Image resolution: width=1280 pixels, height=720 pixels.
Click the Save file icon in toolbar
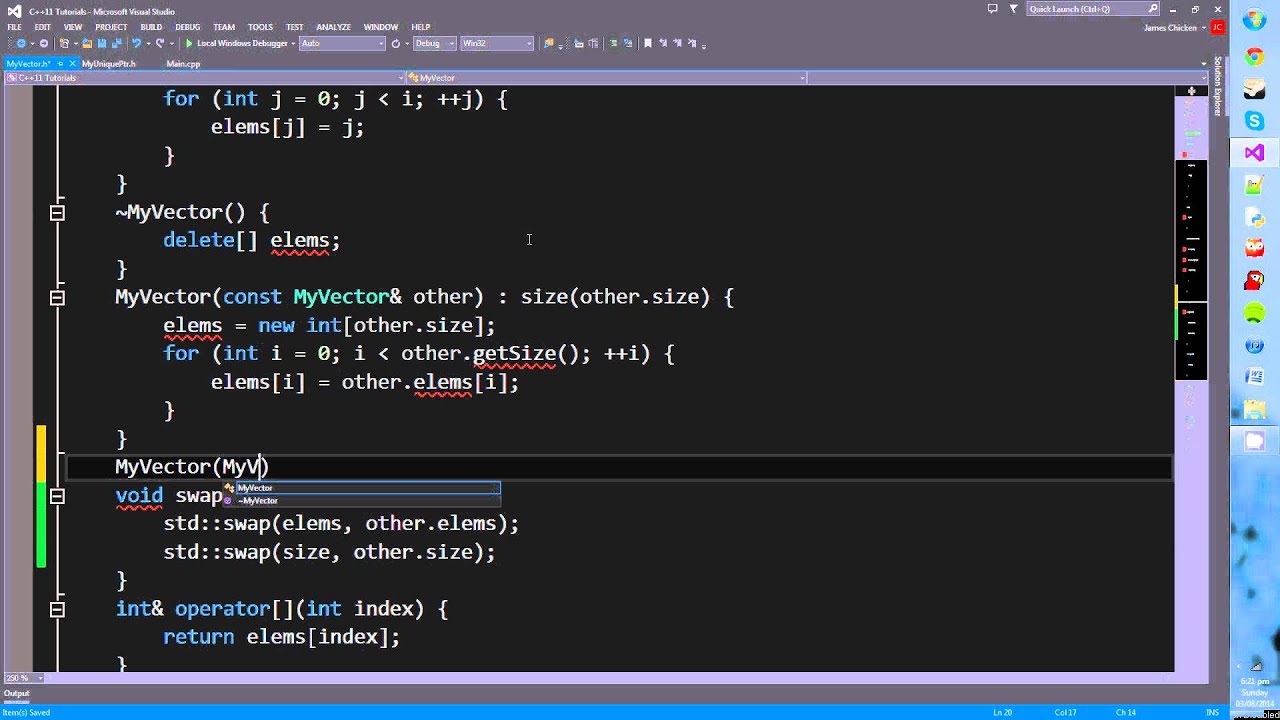point(101,43)
